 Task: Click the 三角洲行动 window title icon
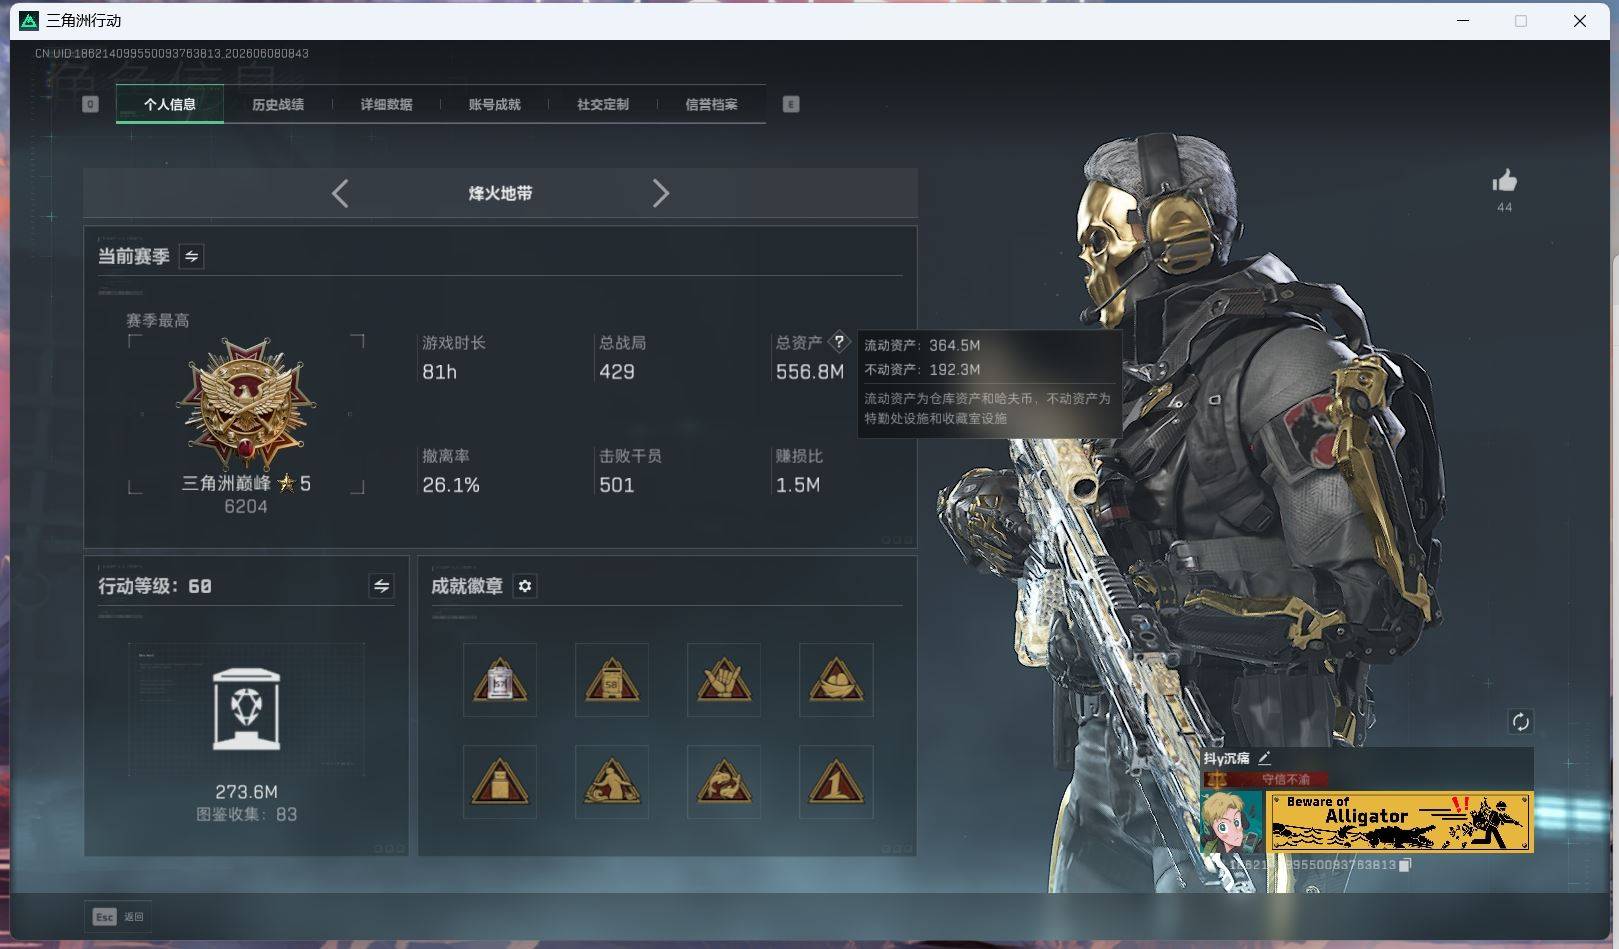click(x=29, y=20)
